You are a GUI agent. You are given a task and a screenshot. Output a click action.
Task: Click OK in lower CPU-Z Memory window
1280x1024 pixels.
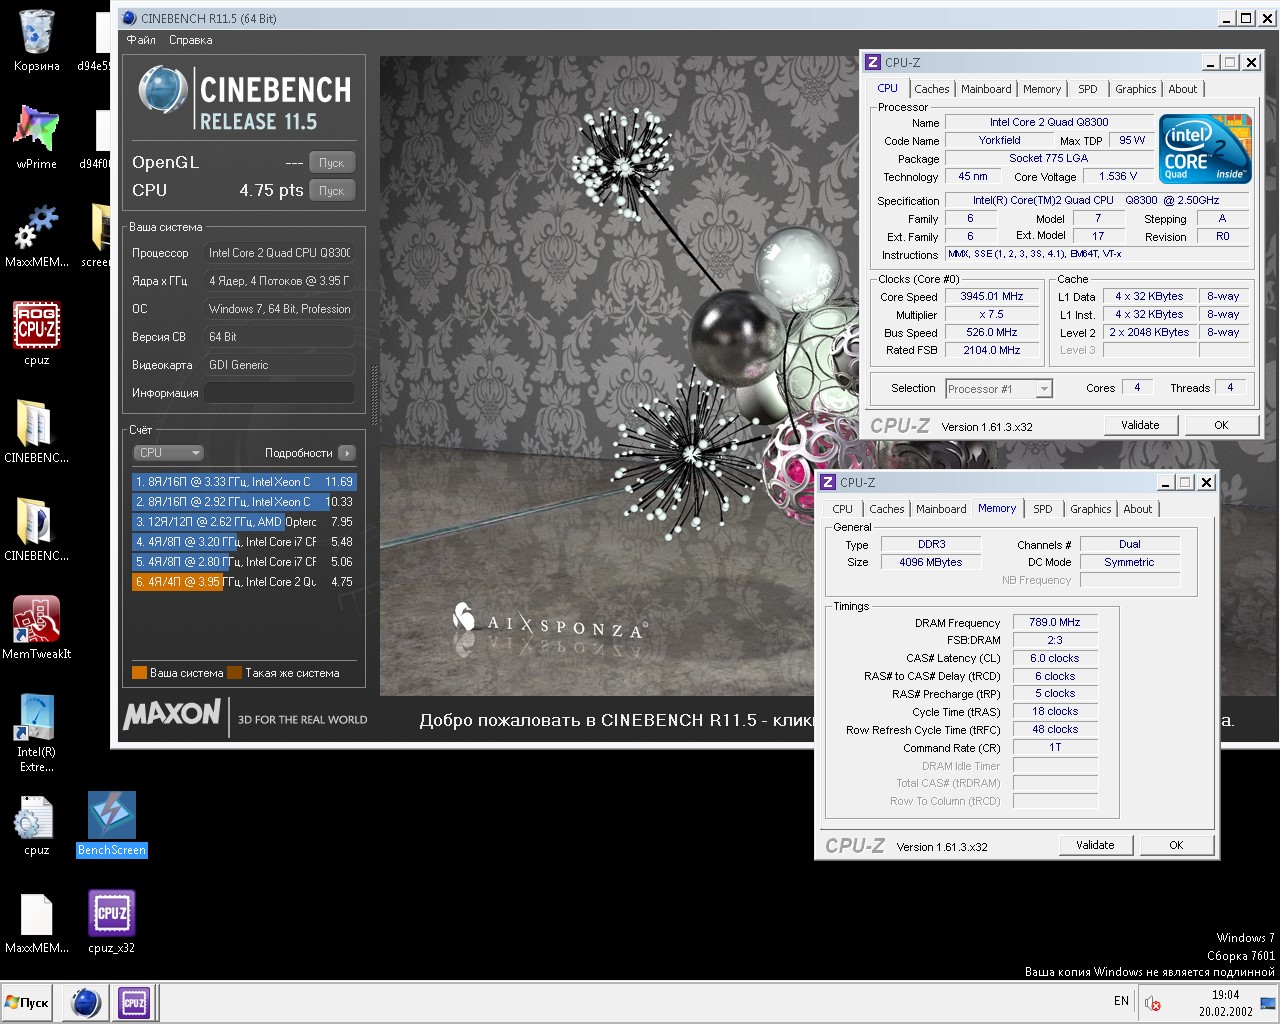tap(1176, 845)
